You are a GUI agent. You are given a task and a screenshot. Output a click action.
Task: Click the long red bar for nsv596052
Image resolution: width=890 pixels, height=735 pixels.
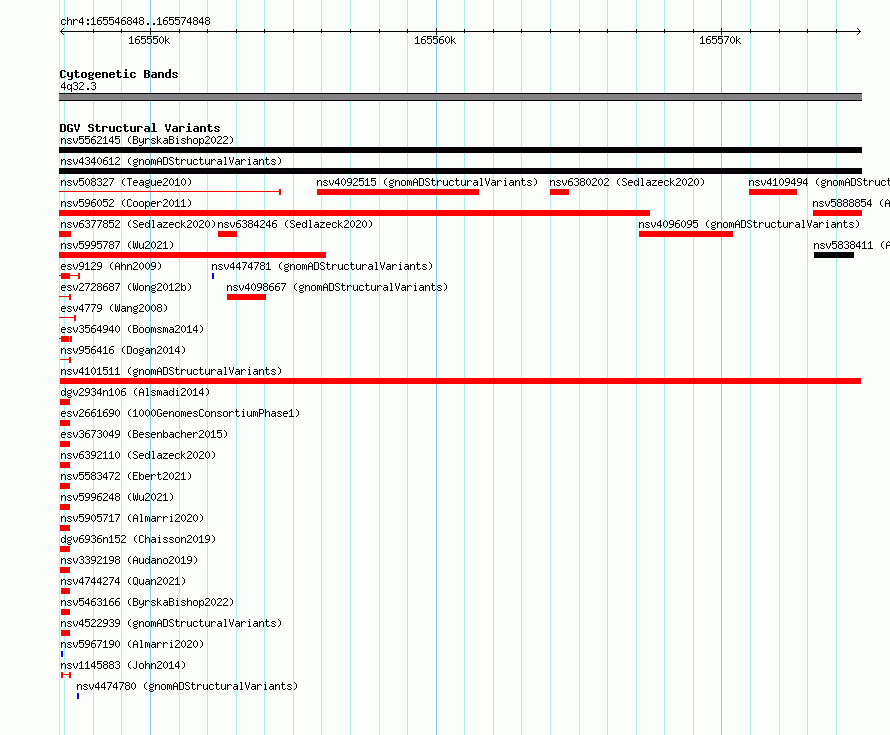coord(354,213)
